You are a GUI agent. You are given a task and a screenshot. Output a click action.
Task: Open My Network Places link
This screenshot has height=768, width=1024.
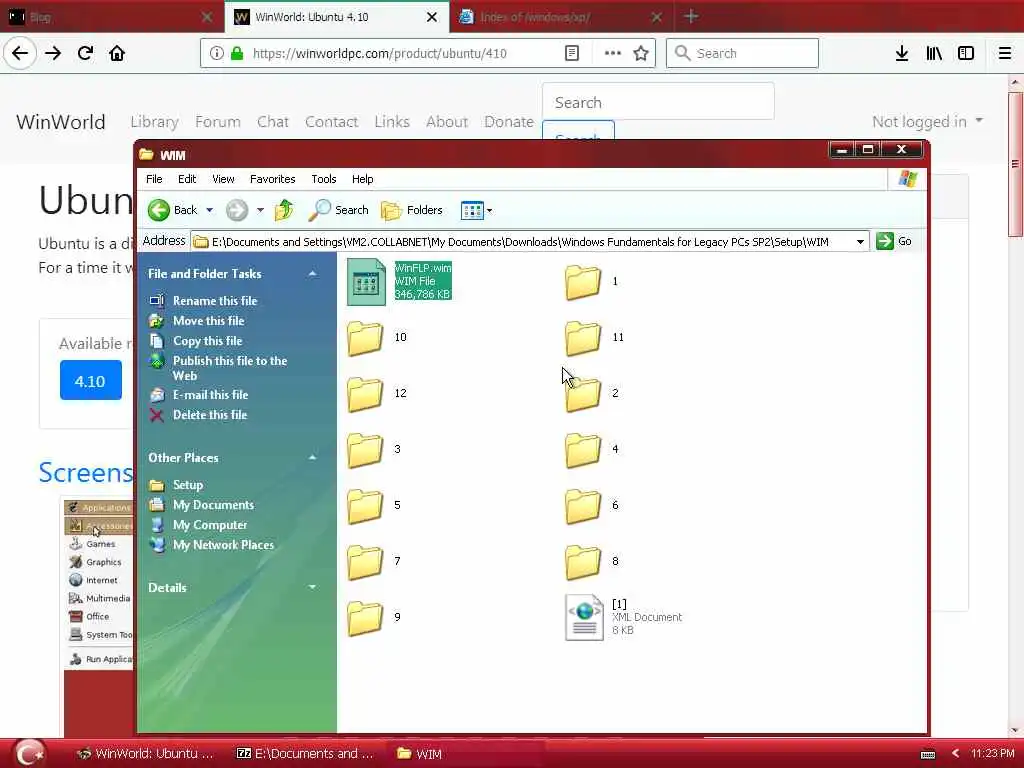pyautogui.click(x=223, y=545)
